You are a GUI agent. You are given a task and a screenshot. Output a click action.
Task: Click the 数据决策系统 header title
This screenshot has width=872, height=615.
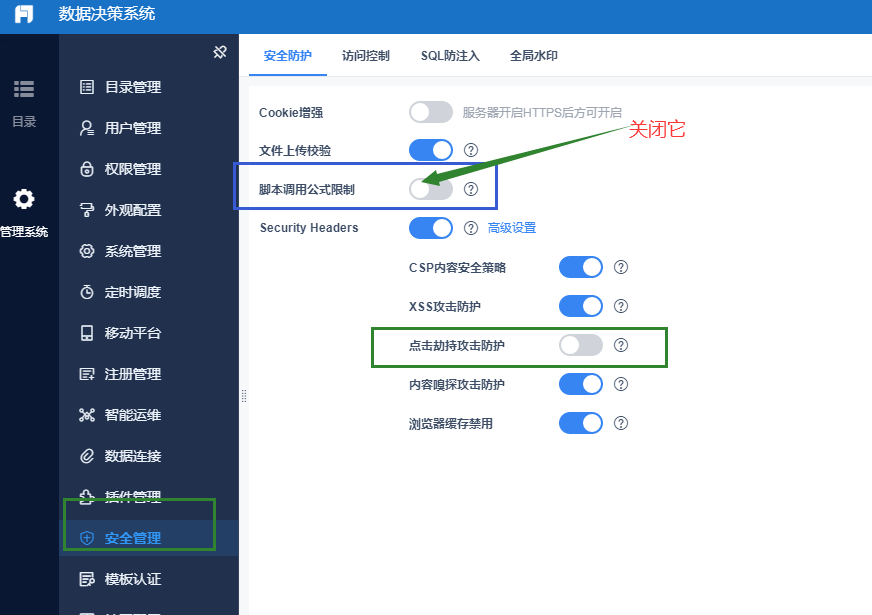(107, 14)
